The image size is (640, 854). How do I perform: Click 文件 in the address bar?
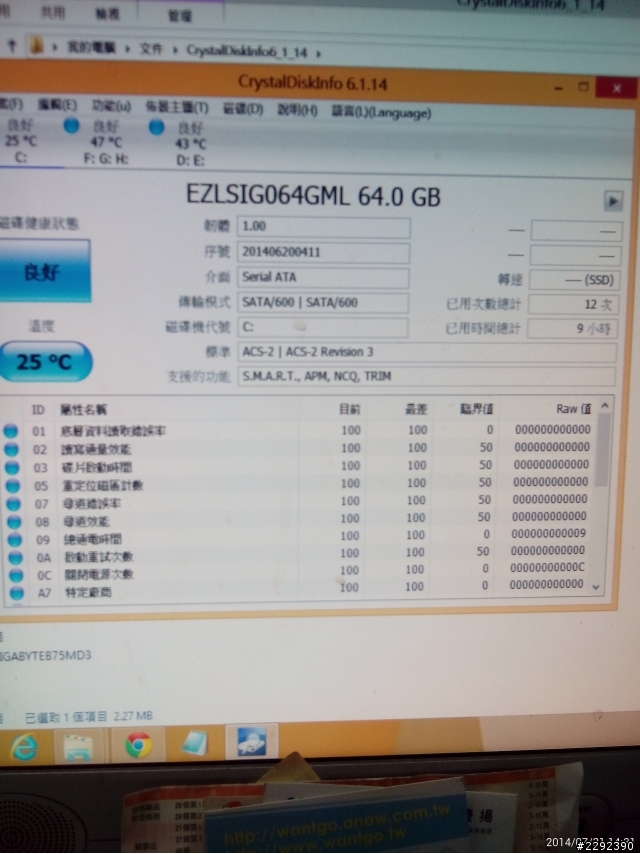[151, 50]
